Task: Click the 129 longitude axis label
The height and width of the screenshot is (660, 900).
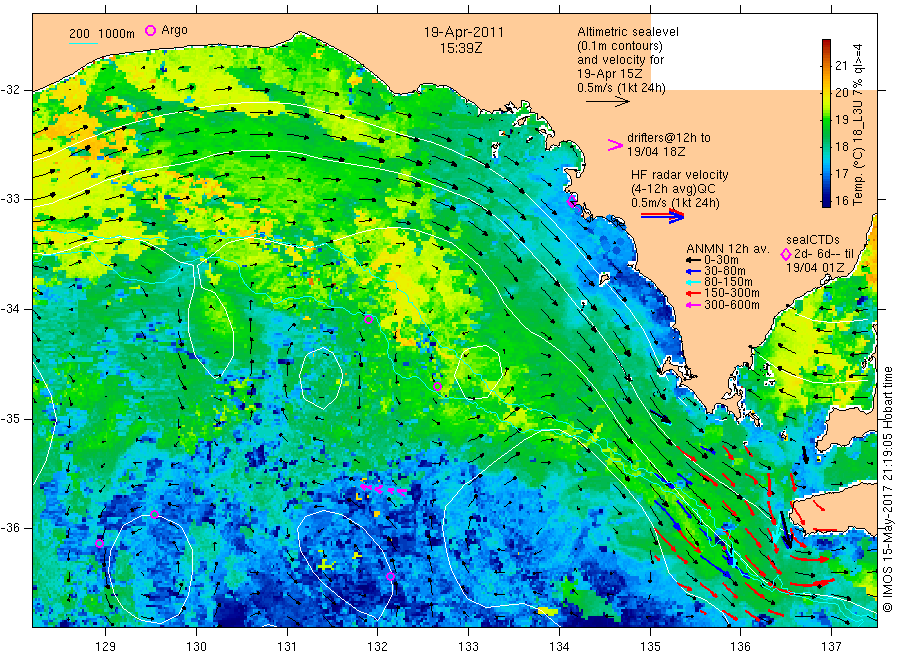Action: (106, 647)
